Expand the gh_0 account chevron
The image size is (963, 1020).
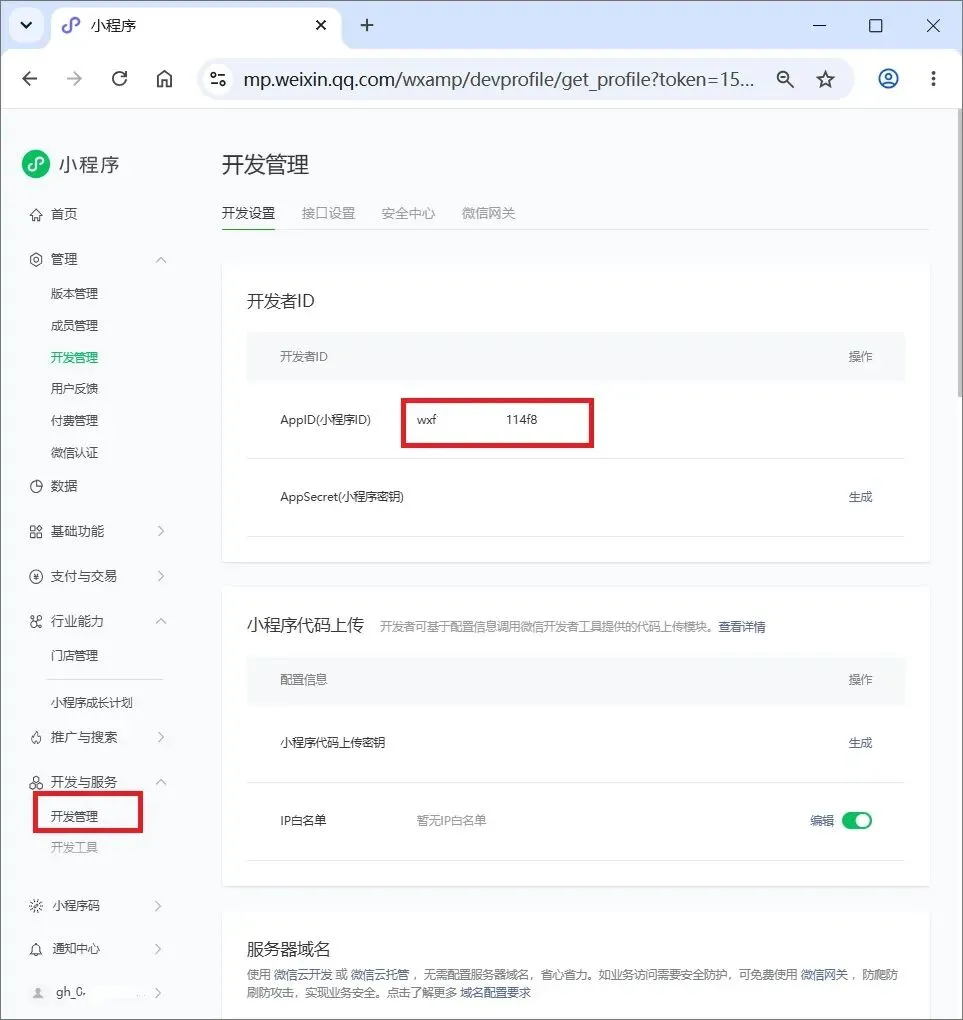point(158,993)
